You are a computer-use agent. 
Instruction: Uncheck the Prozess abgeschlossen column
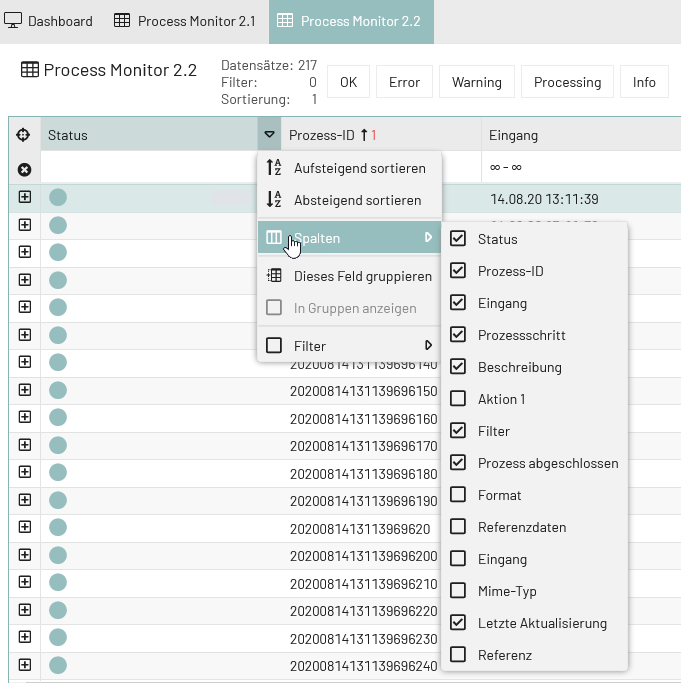458,463
